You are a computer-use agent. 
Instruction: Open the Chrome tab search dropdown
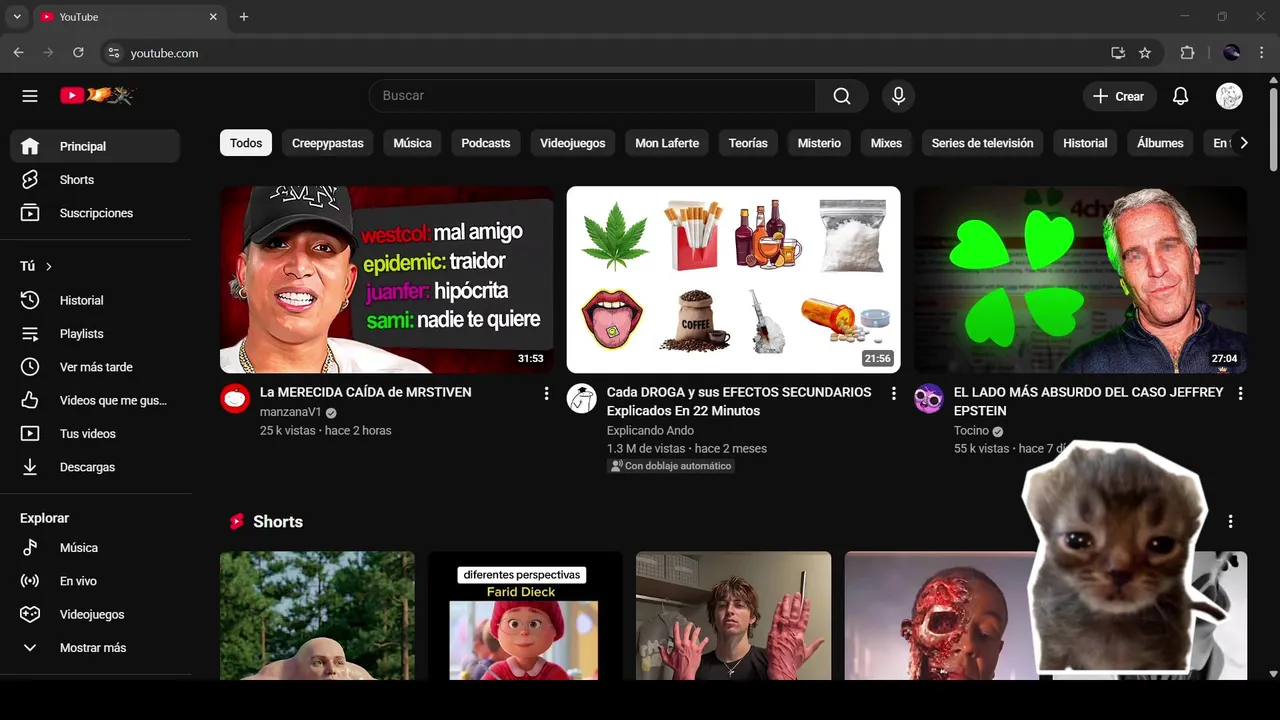(17, 17)
